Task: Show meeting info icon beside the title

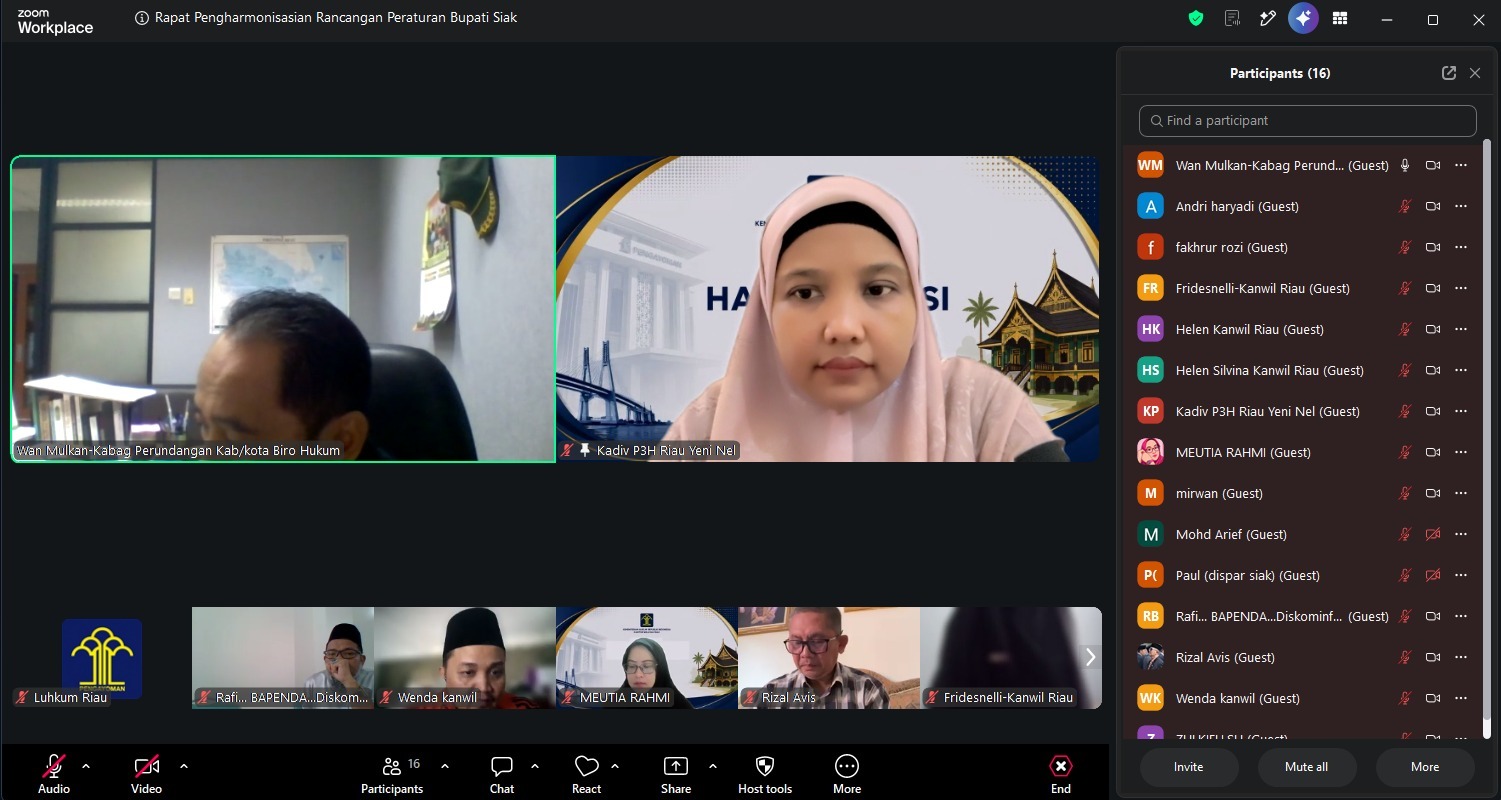Action: (142, 18)
